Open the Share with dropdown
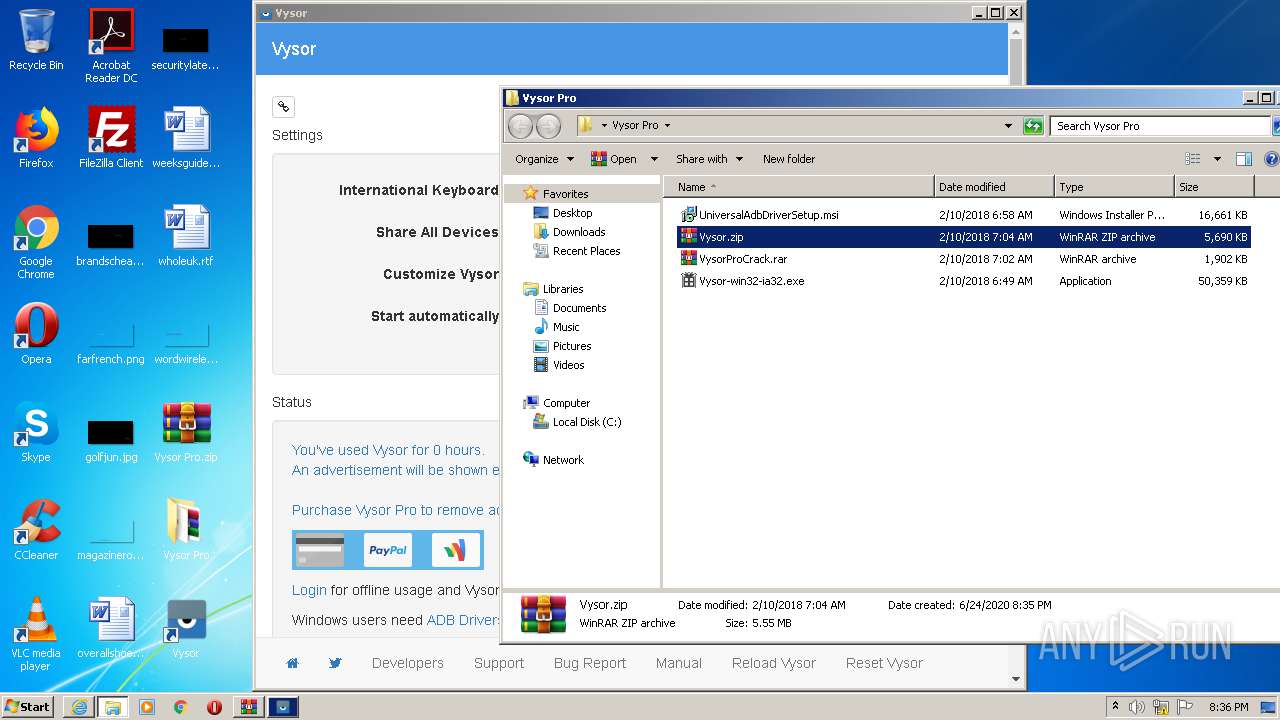 tap(709, 159)
